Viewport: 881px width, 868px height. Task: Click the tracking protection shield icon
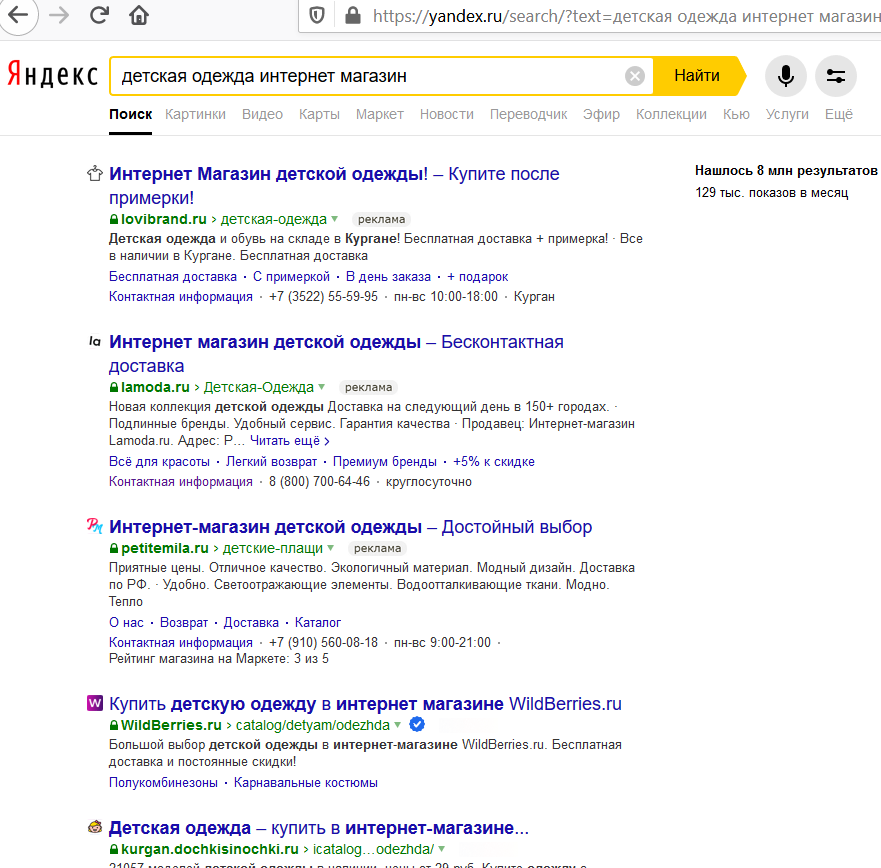(x=317, y=16)
